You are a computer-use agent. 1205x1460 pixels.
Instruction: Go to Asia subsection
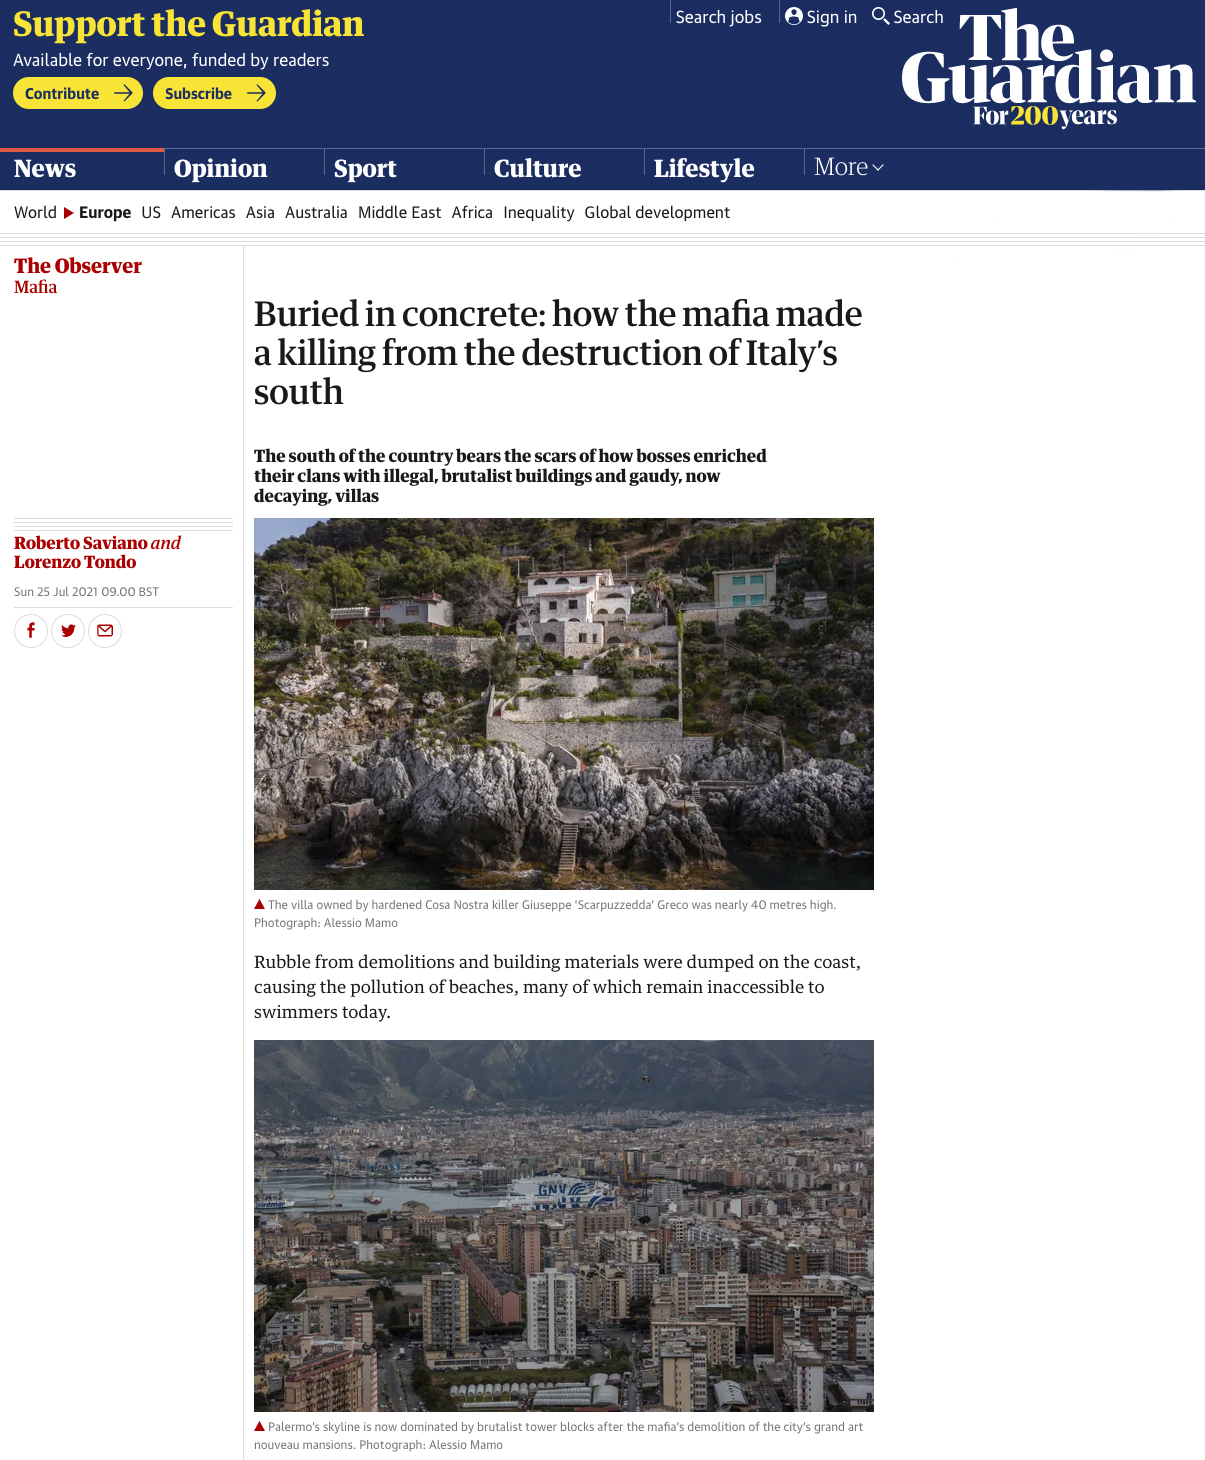coord(260,212)
